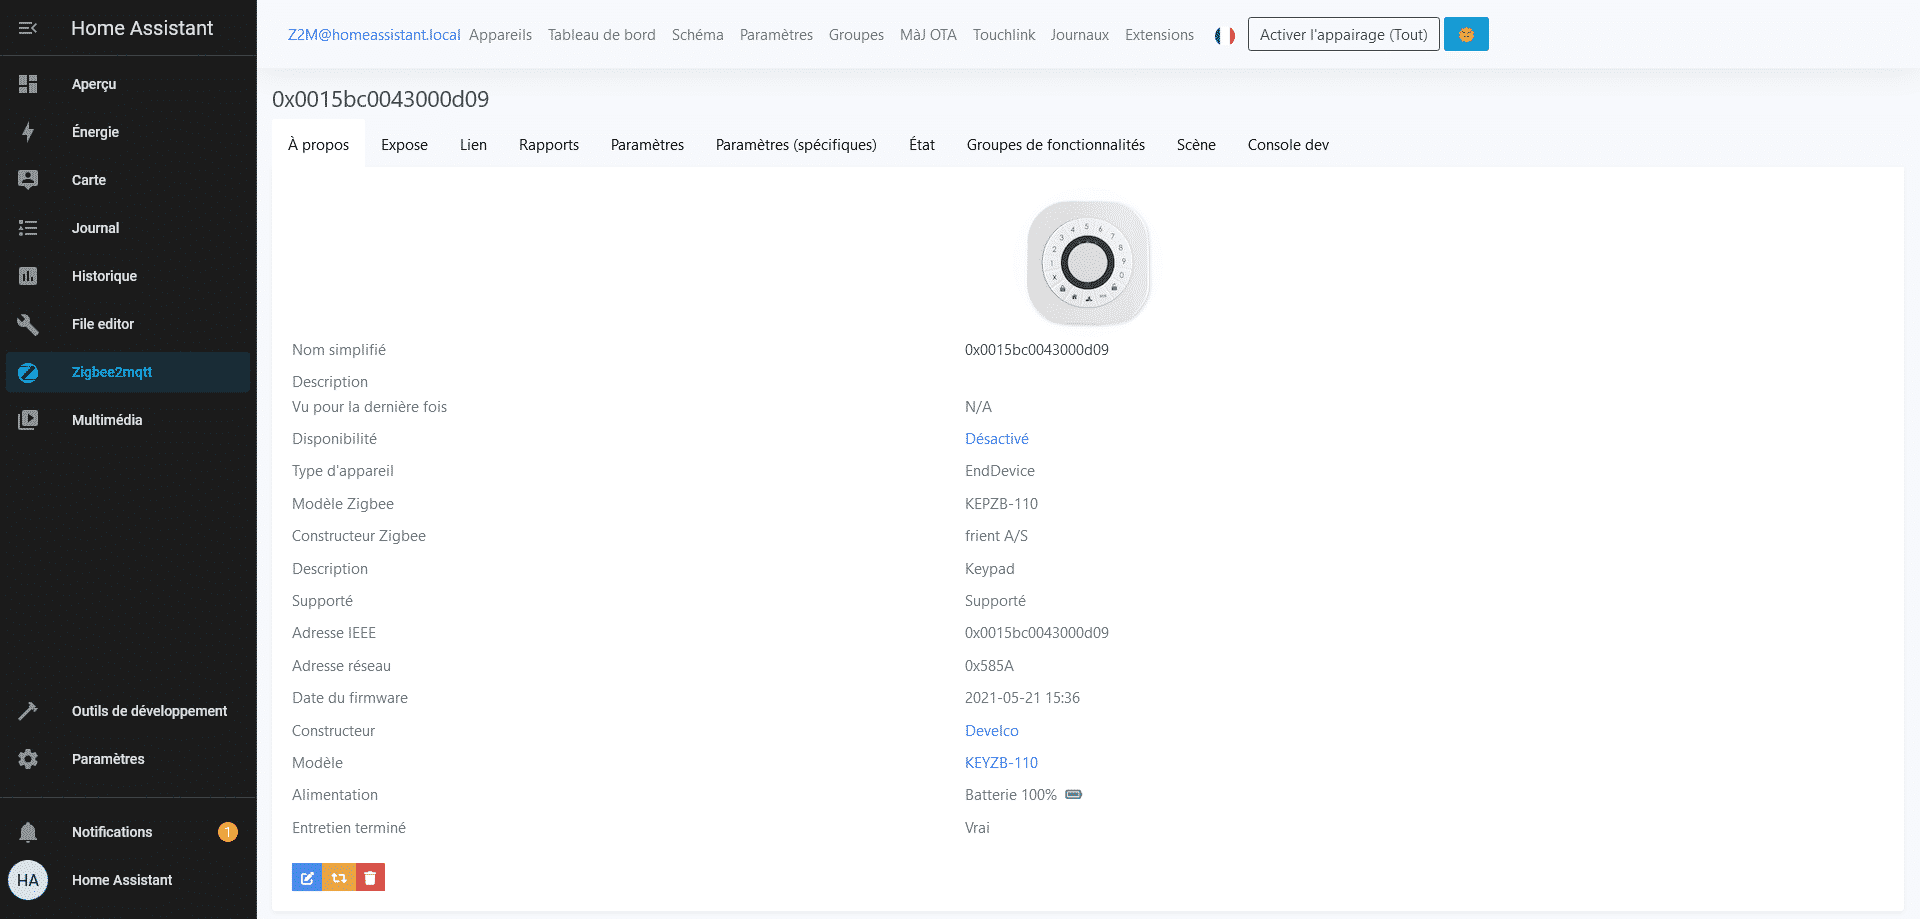Open the Énergie lightning icon
The image size is (1920, 919).
point(28,132)
